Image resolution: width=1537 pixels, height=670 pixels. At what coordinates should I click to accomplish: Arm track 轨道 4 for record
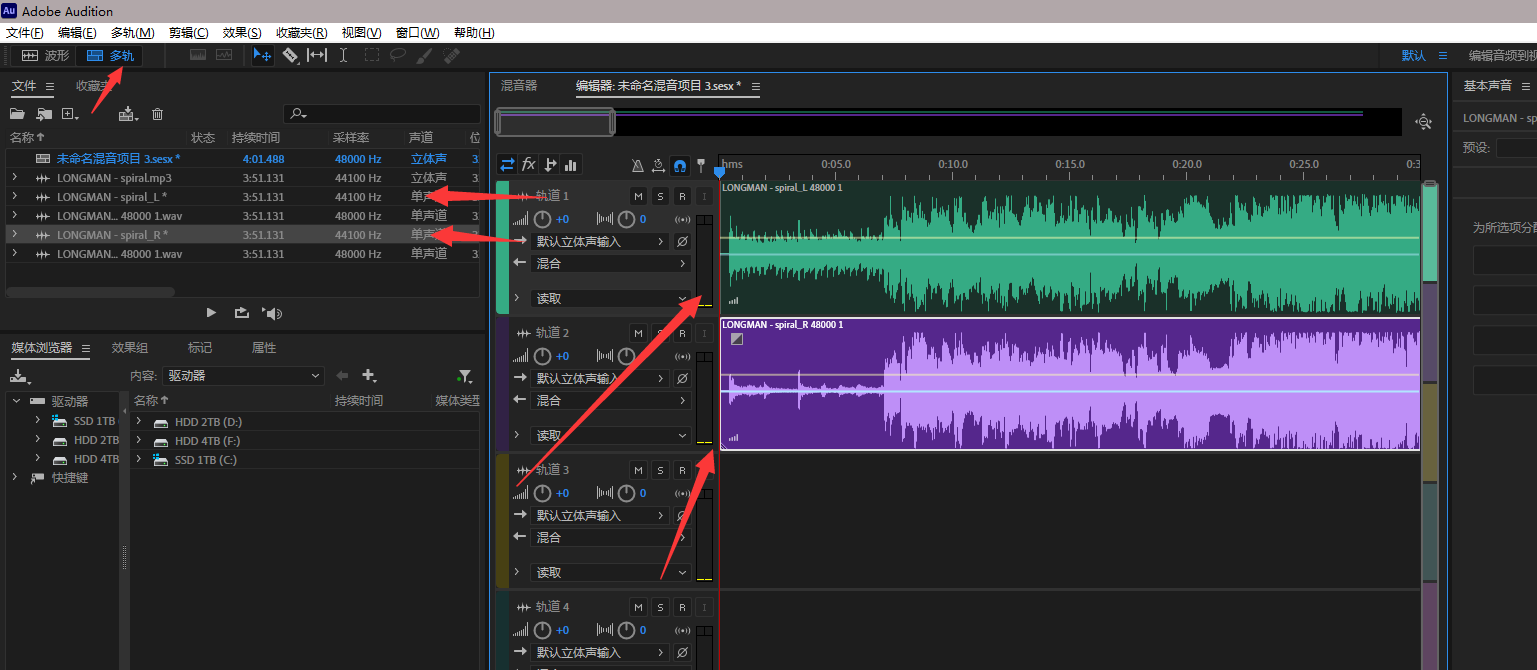(x=682, y=607)
